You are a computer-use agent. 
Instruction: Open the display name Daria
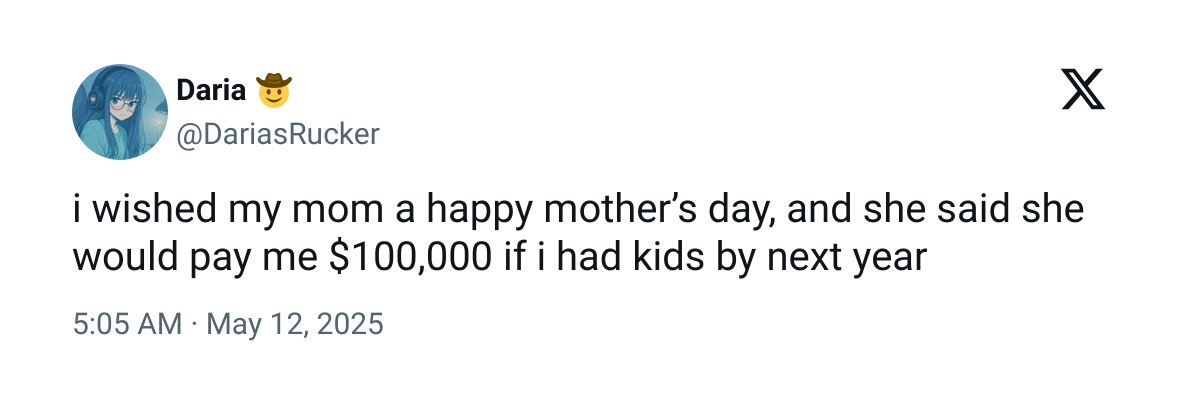click(x=211, y=90)
